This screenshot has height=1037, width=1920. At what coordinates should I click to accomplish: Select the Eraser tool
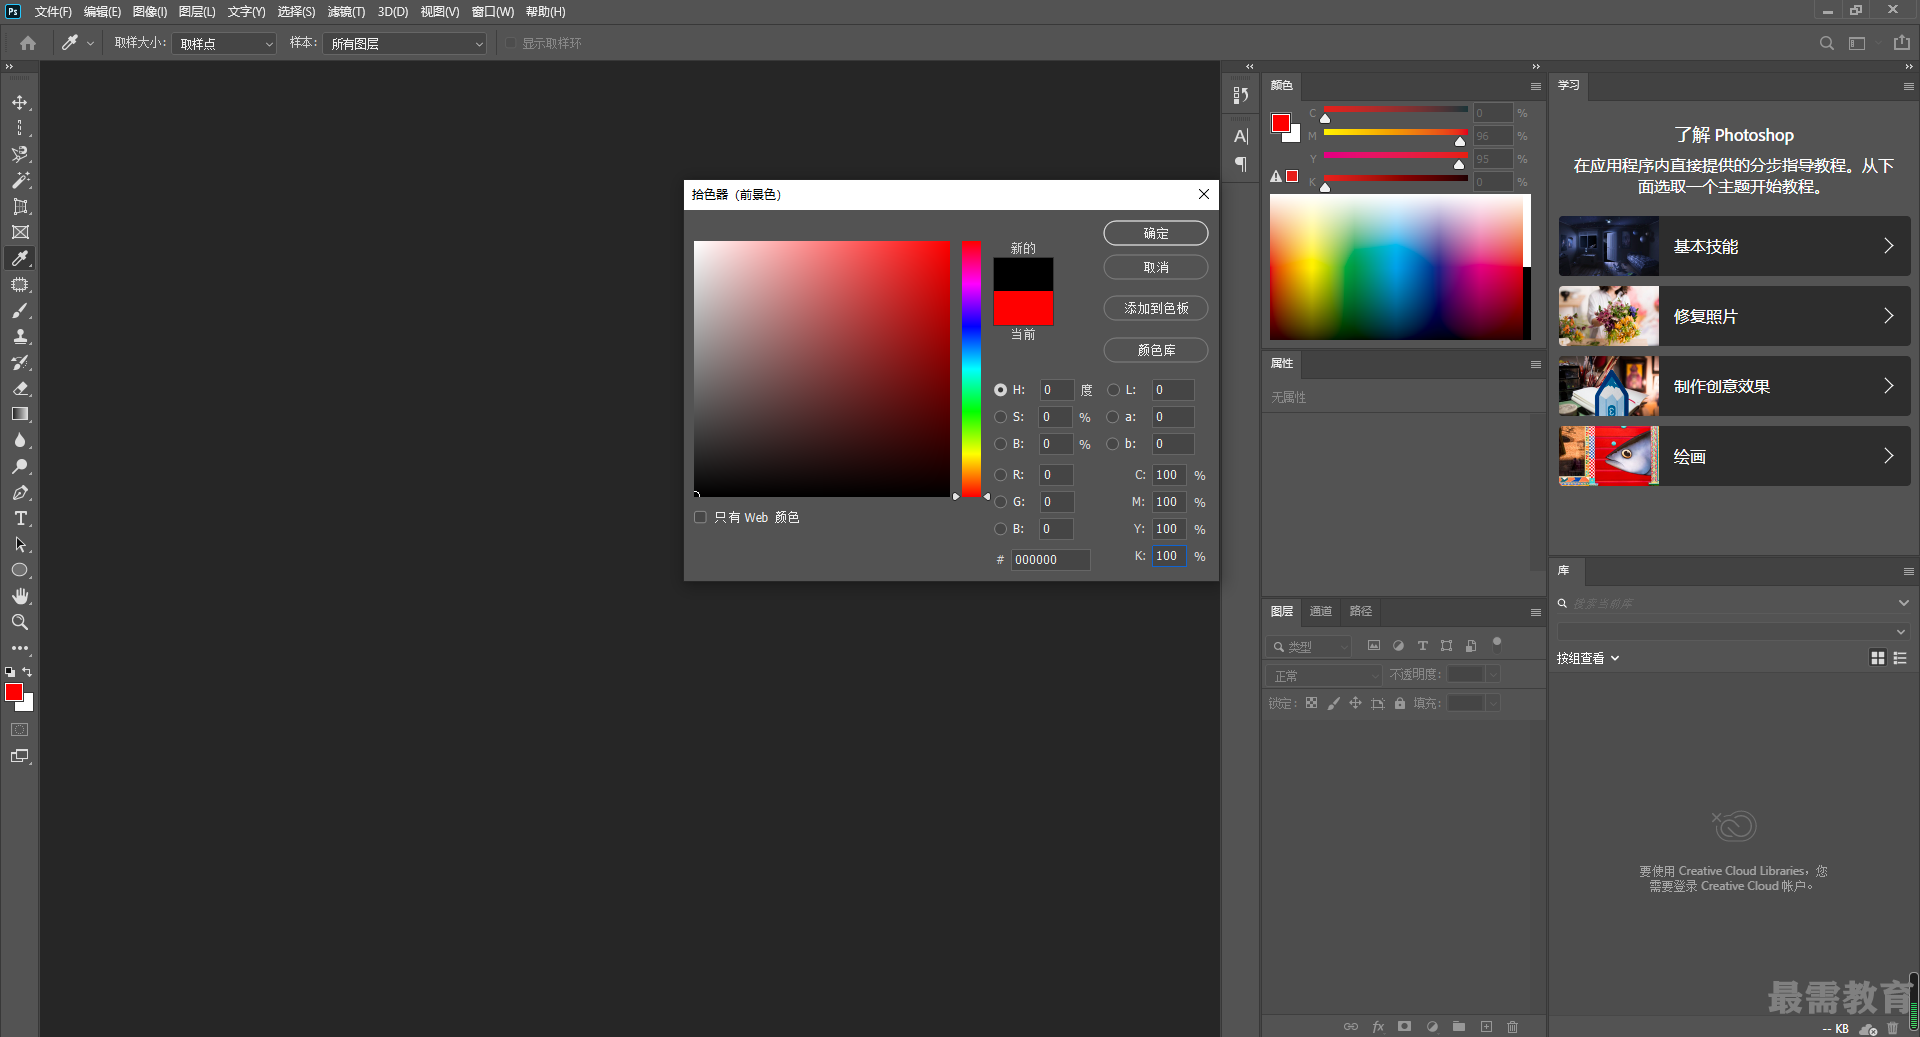click(20, 389)
